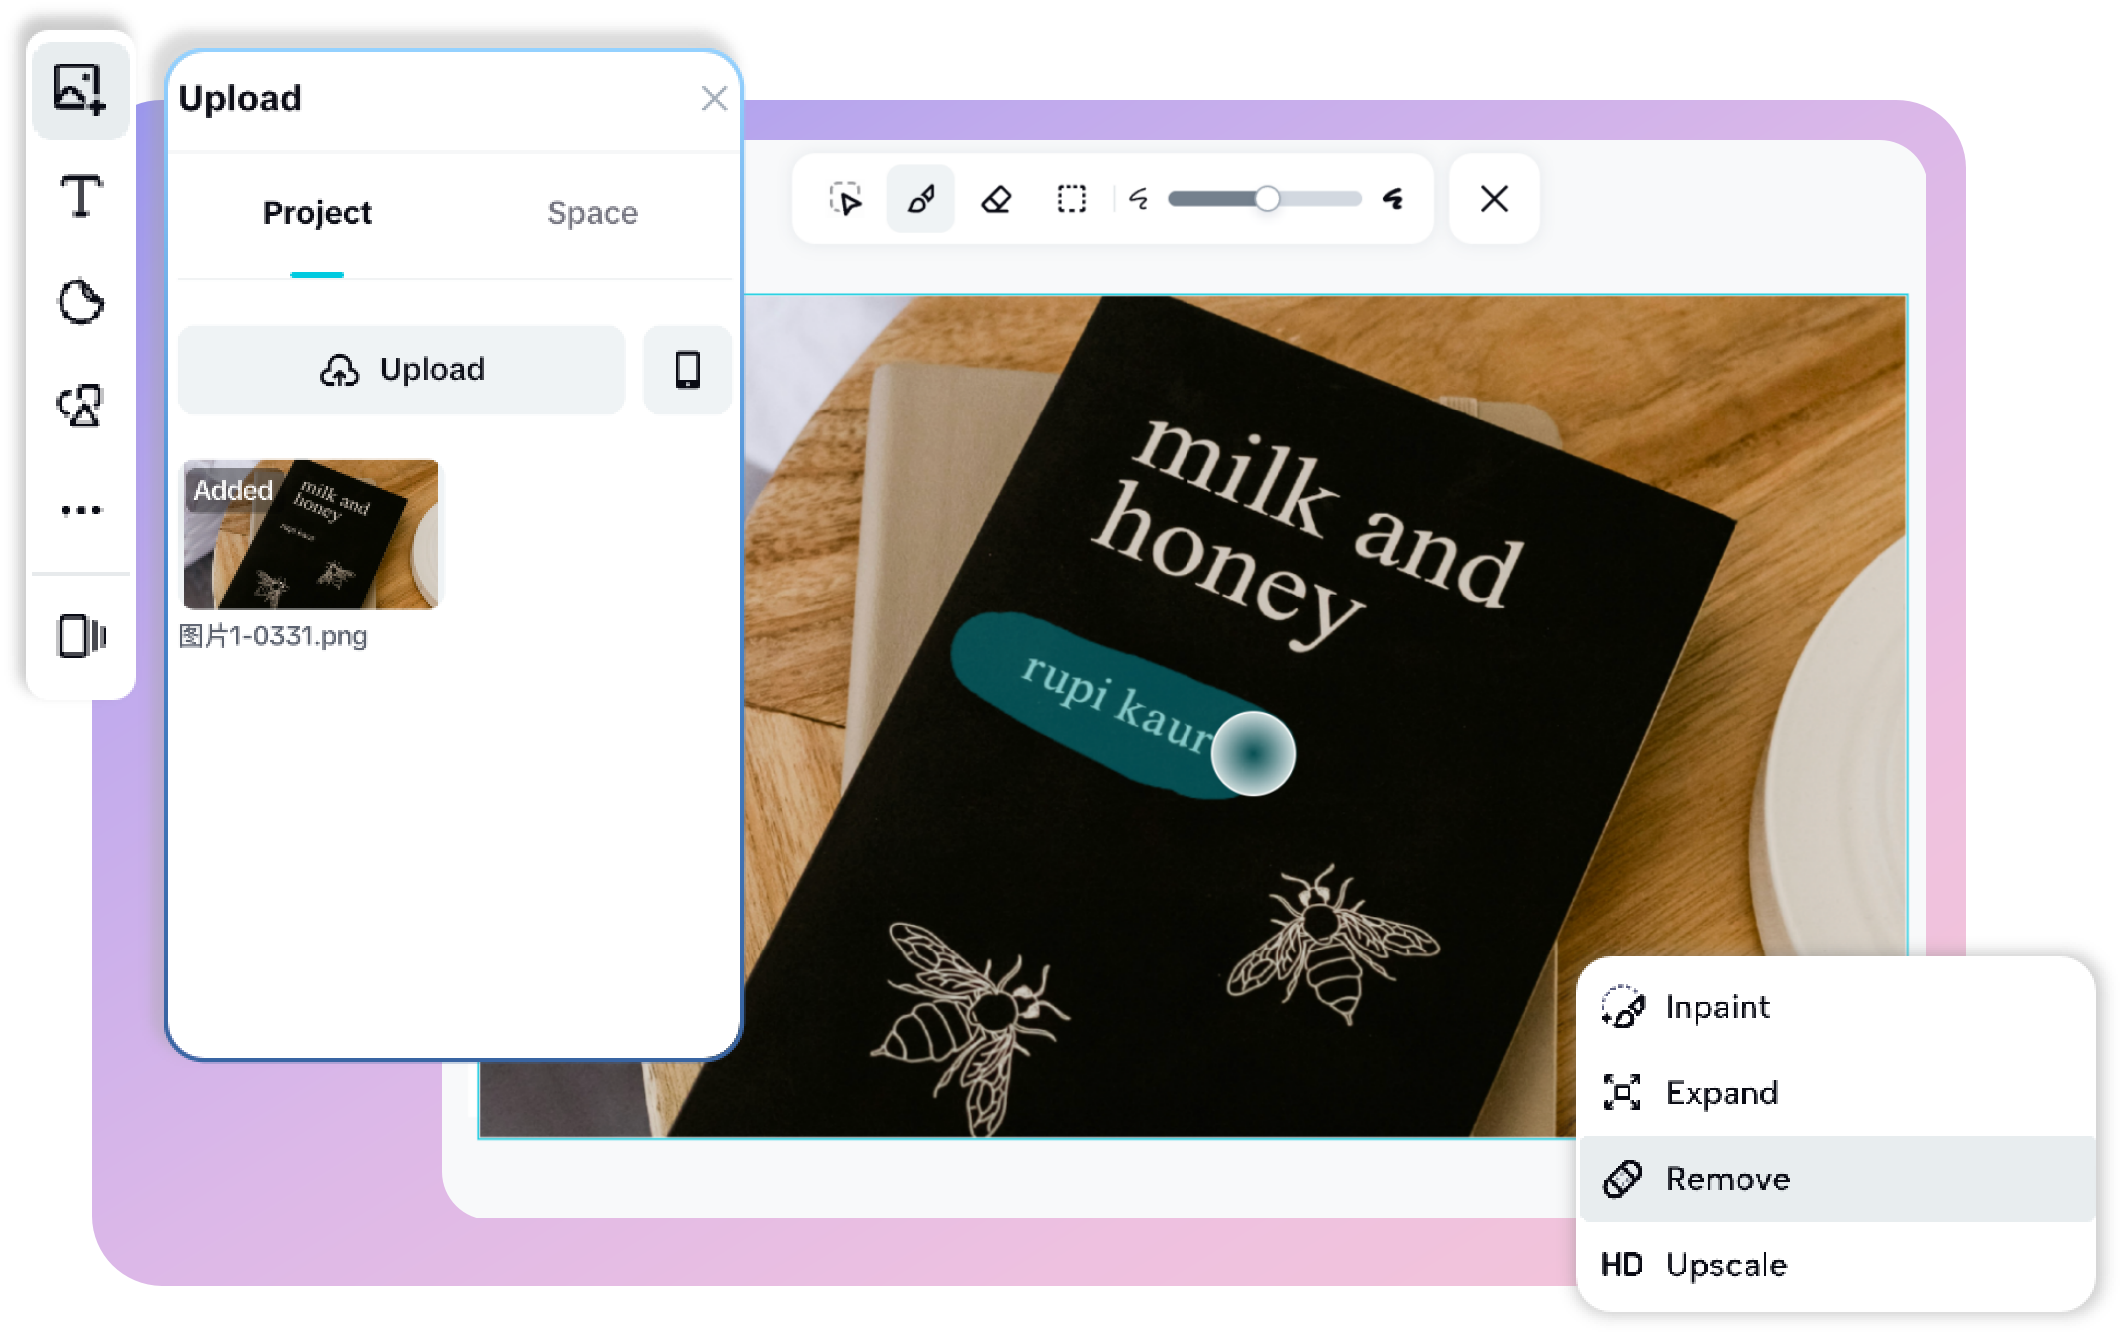2124x1336 pixels.
Task: Select the rectangular marquee selection tool
Action: pyautogui.click(x=1071, y=199)
